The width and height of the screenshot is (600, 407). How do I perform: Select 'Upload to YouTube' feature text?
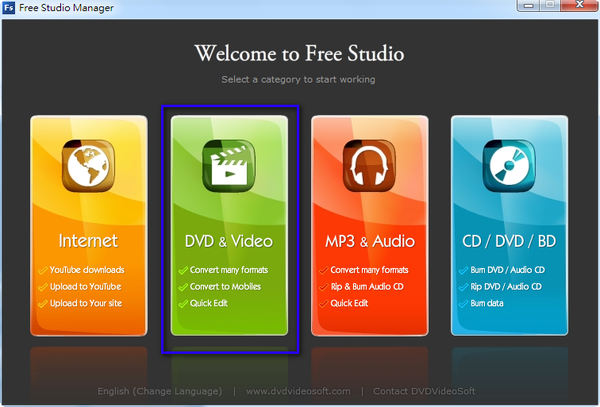[x=85, y=287]
